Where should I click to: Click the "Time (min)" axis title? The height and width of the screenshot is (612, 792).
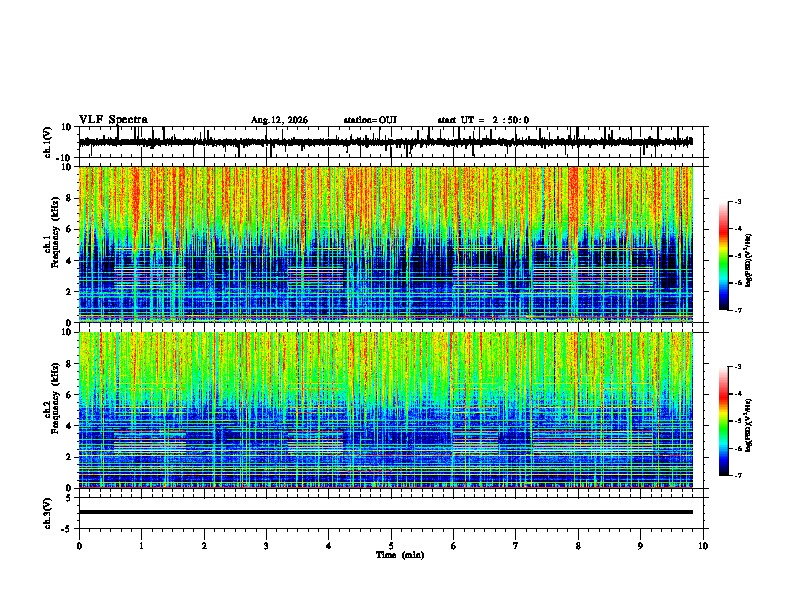(400, 555)
